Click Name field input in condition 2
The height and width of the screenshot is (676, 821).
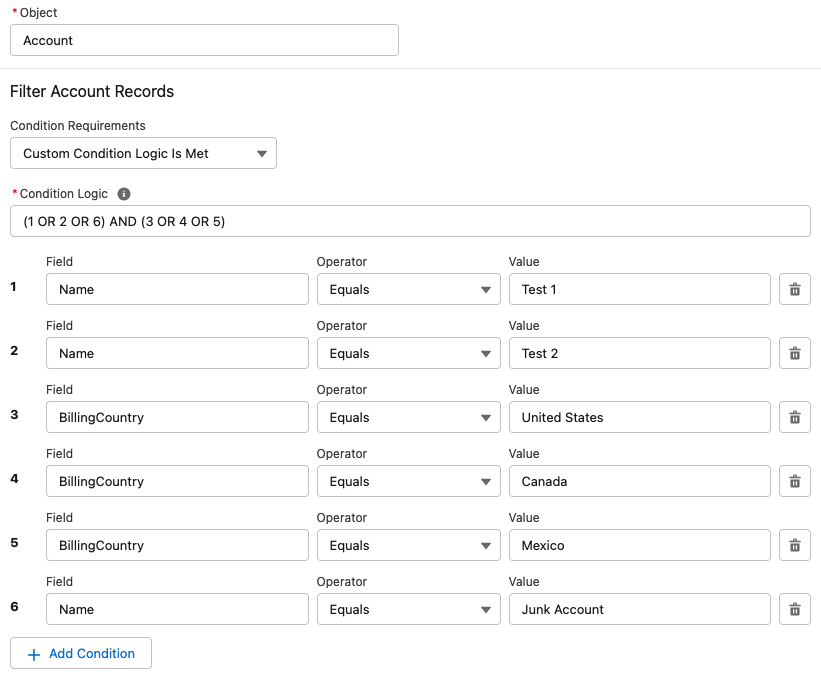click(177, 353)
